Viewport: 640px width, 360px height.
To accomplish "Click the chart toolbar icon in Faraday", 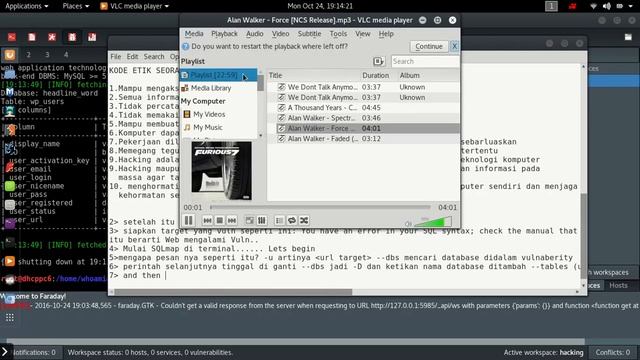I will (92, 37).
